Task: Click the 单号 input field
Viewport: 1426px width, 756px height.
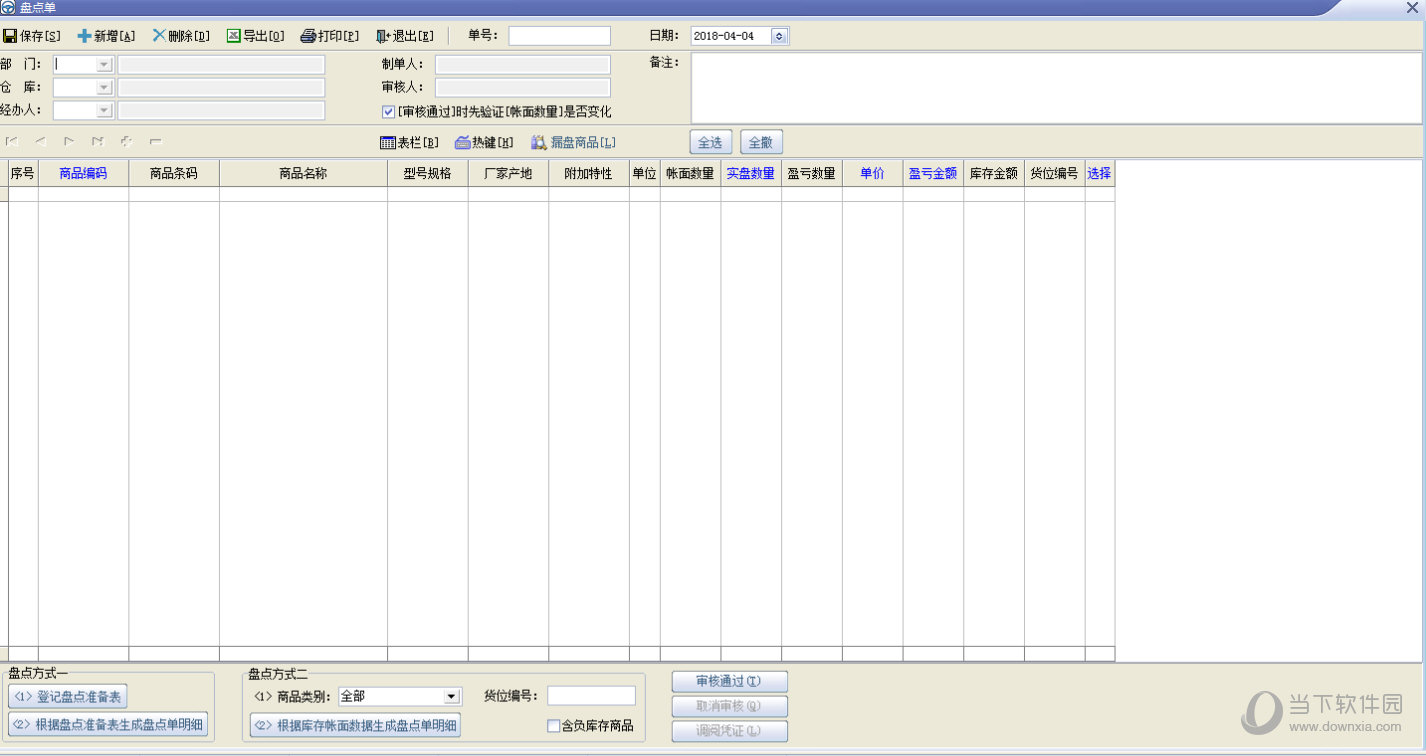Action: [559, 36]
